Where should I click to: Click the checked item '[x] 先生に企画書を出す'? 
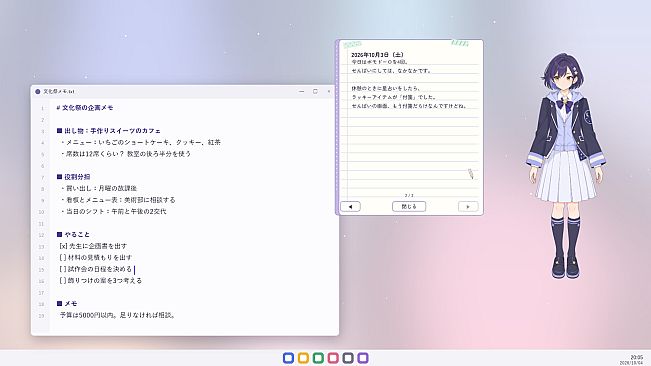[93, 246]
